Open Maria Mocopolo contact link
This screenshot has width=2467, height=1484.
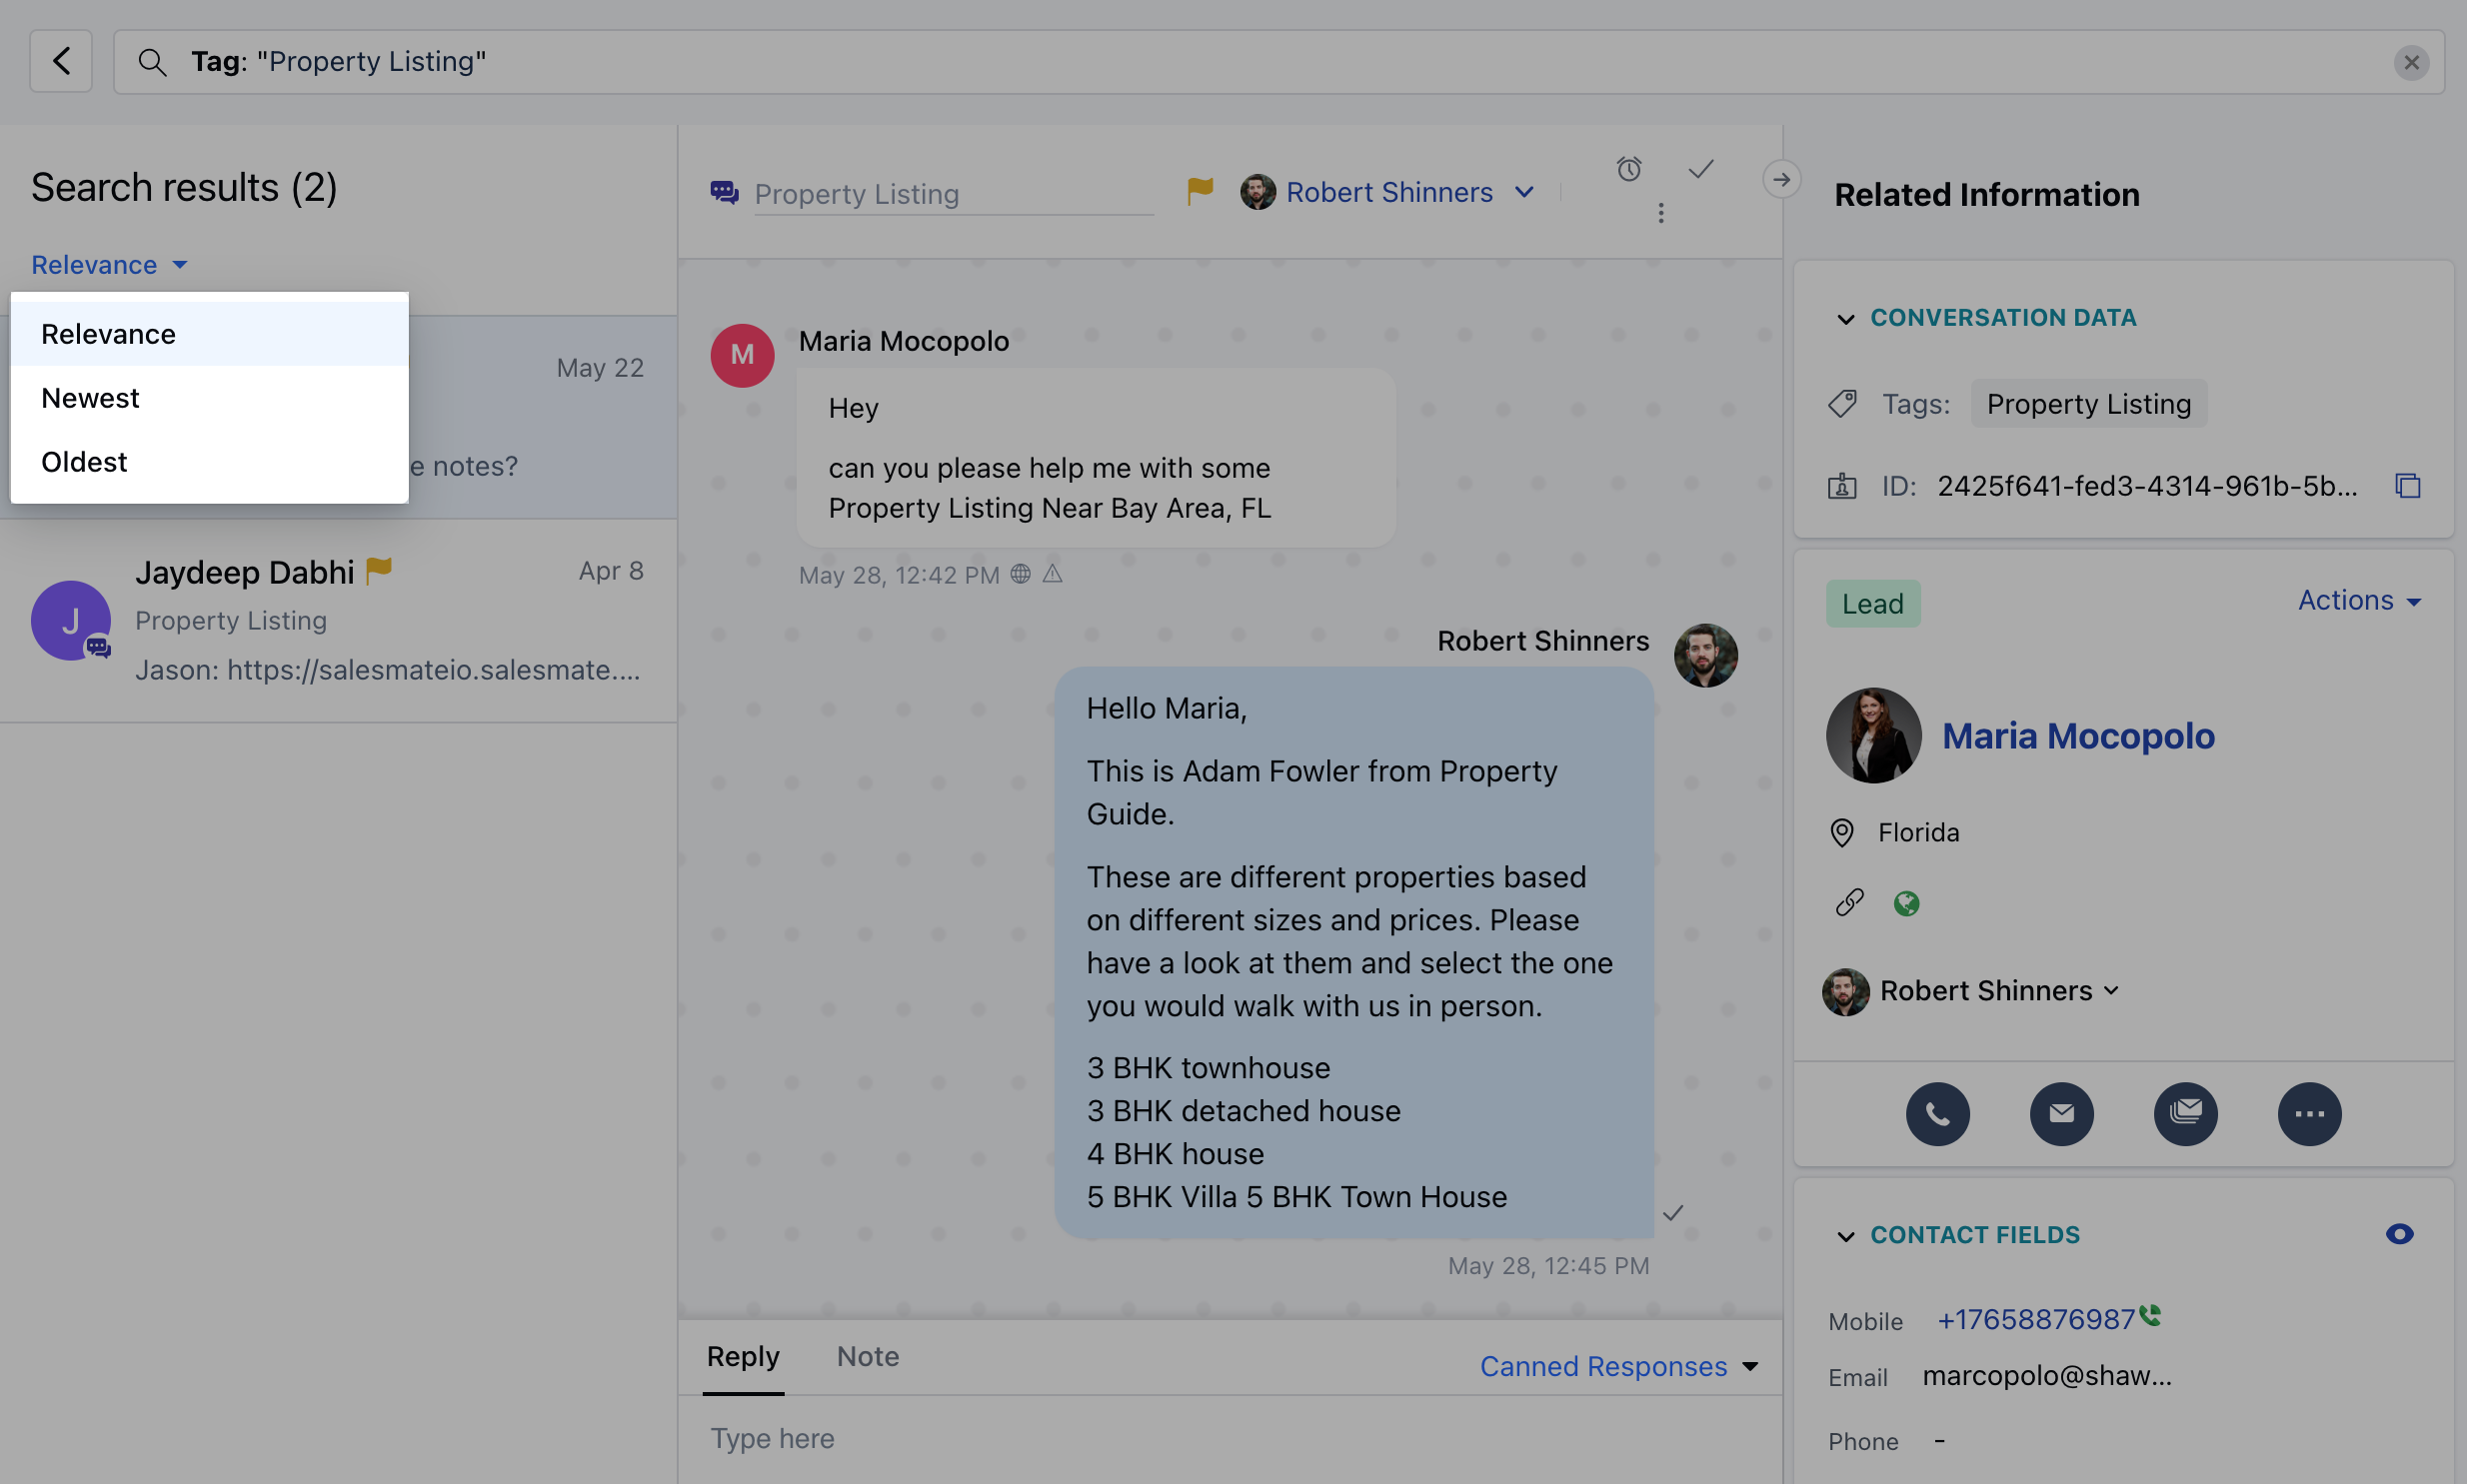click(x=2077, y=735)
